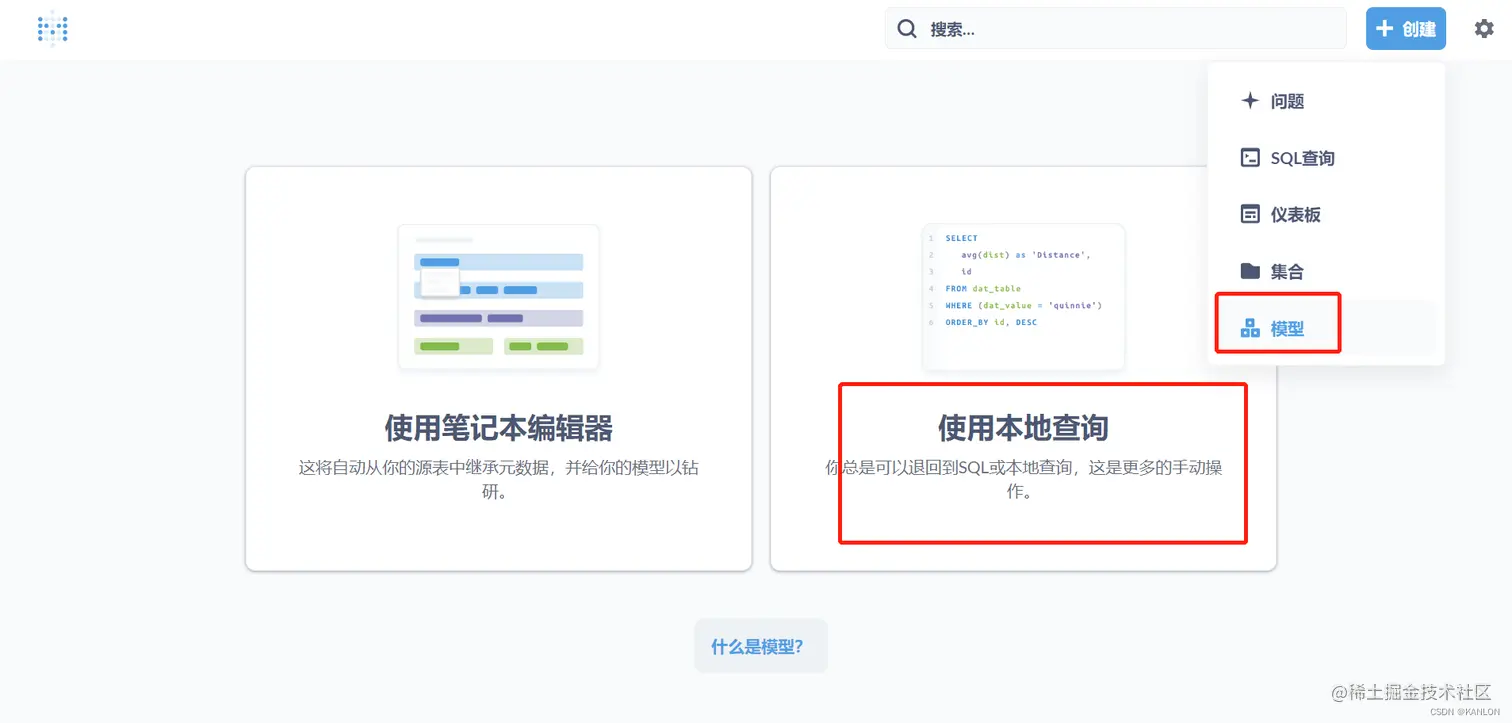Select the star icon beside 问题

[1249, 100]
